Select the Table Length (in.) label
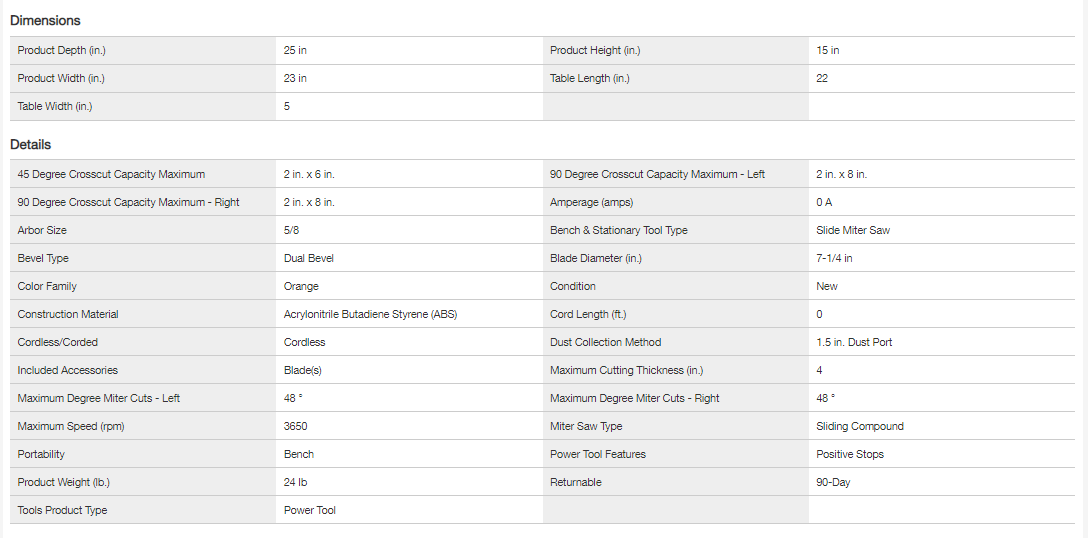This screenshot has width=1088, height=538. (590, 78)
